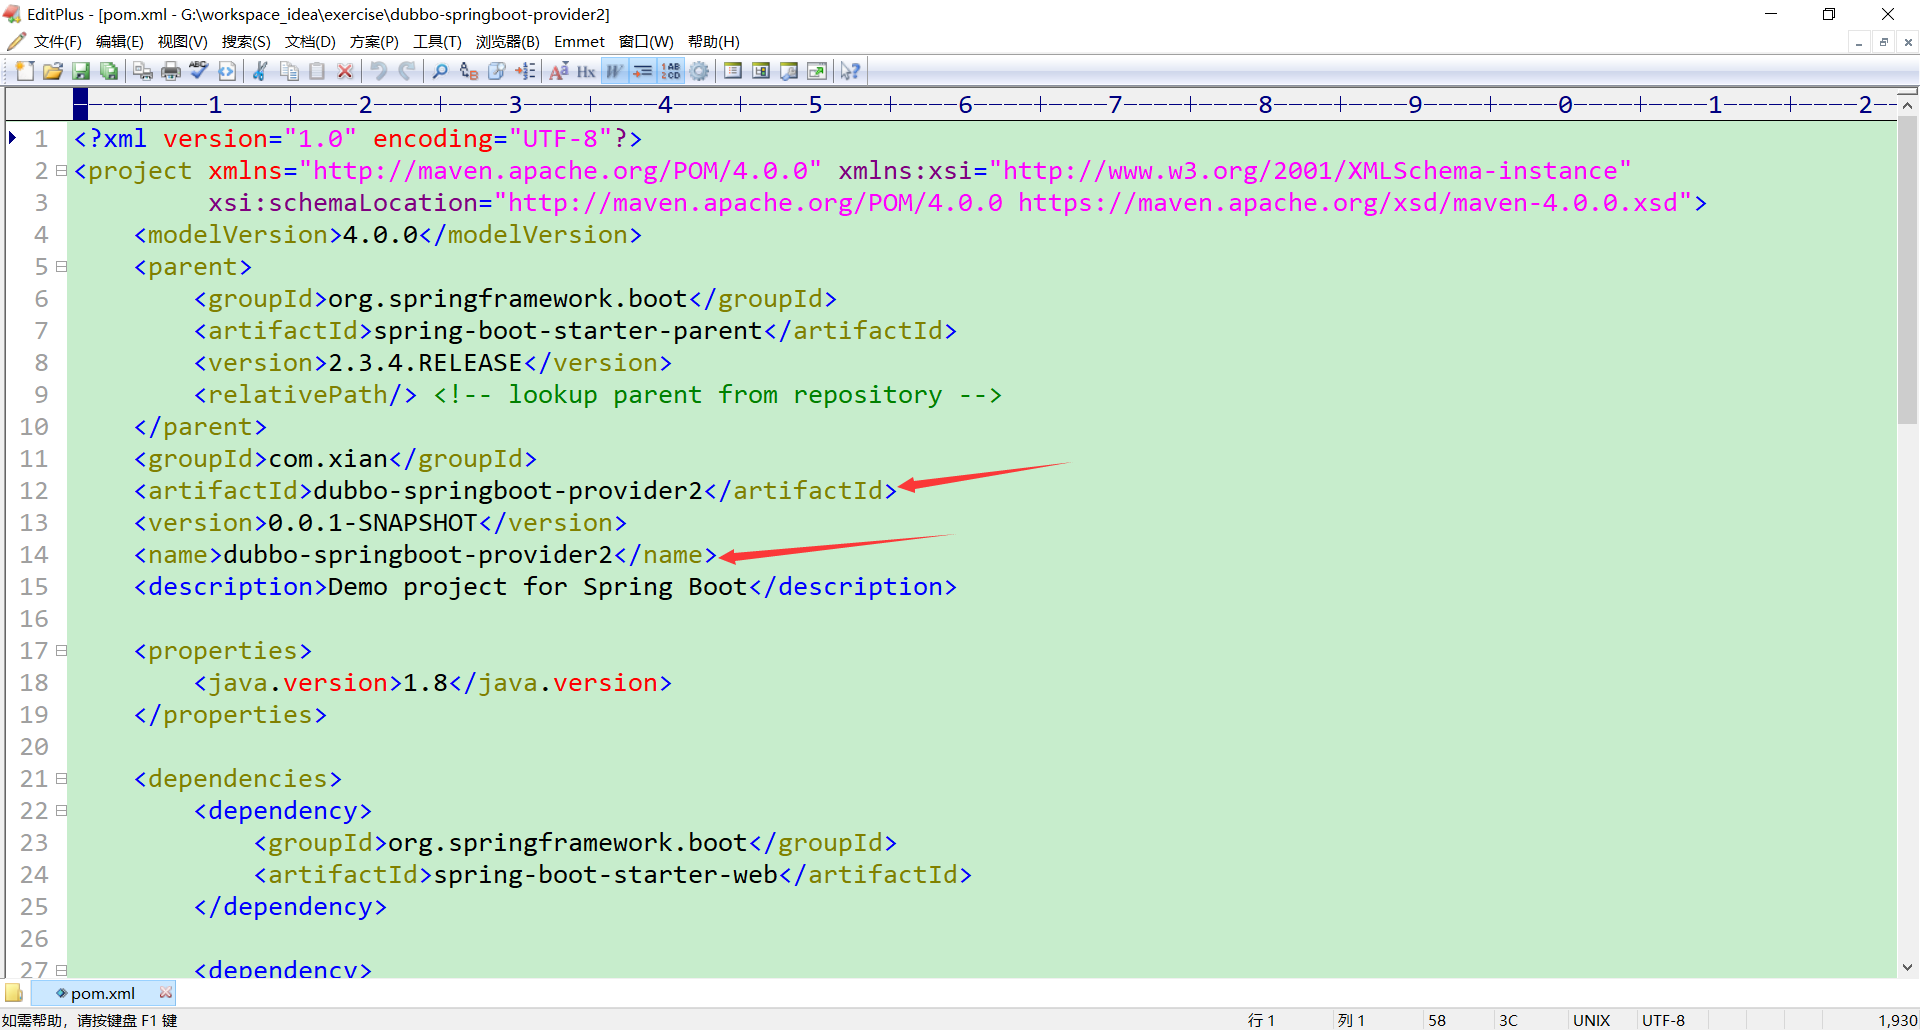Screen dimensions: 1920x1030
Task: Click the browser view toolbar icon
Action: pyautogui.click(x=227, y=71)
